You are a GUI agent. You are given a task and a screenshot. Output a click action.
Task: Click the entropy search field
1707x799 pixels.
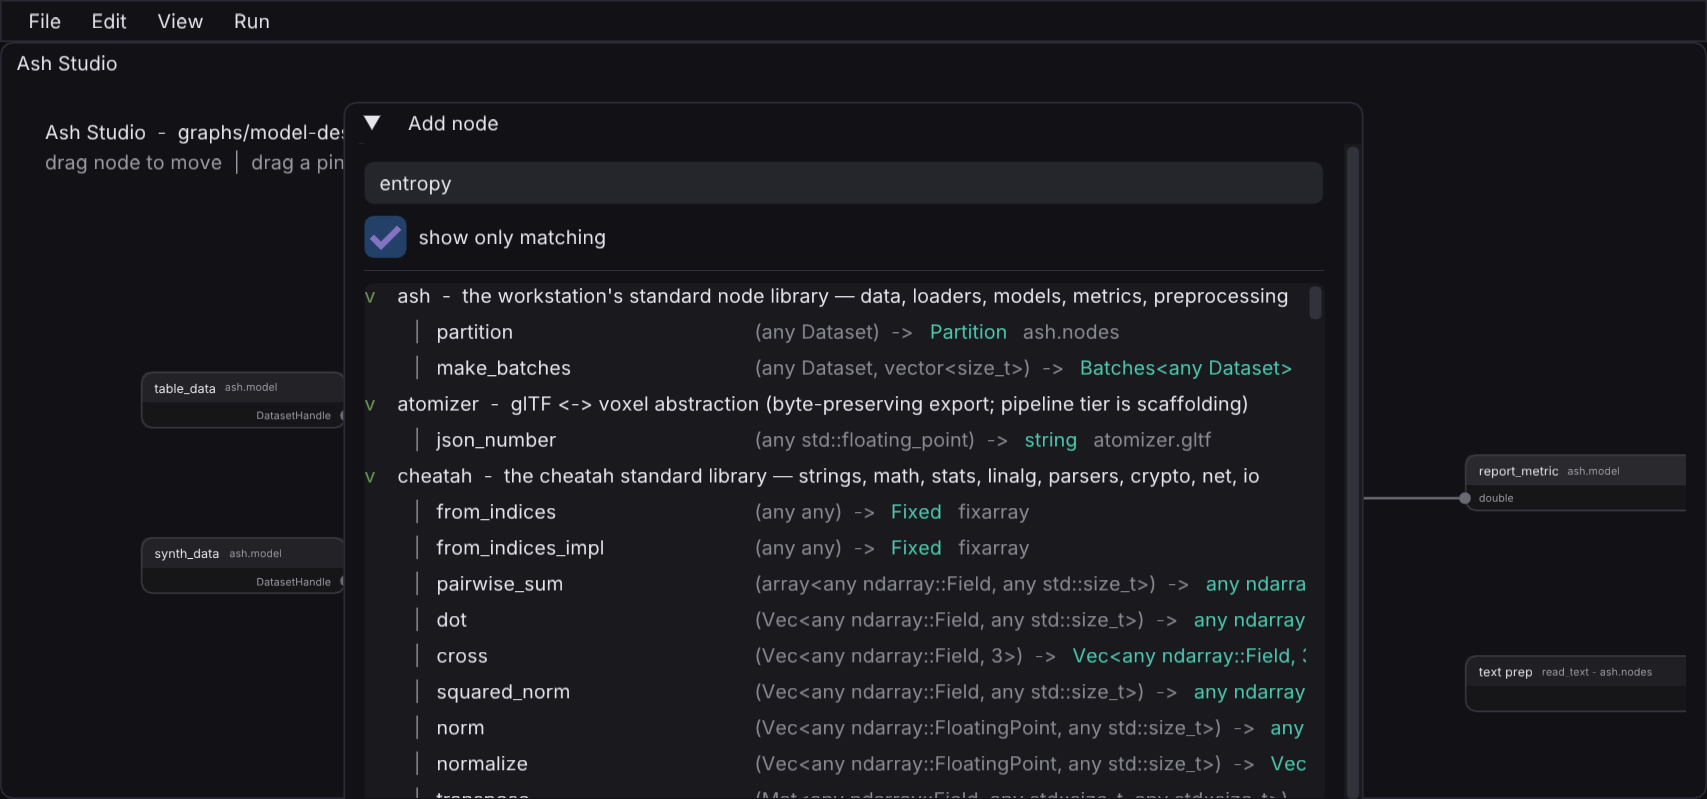pyautogui.click(x=843, y=183)
